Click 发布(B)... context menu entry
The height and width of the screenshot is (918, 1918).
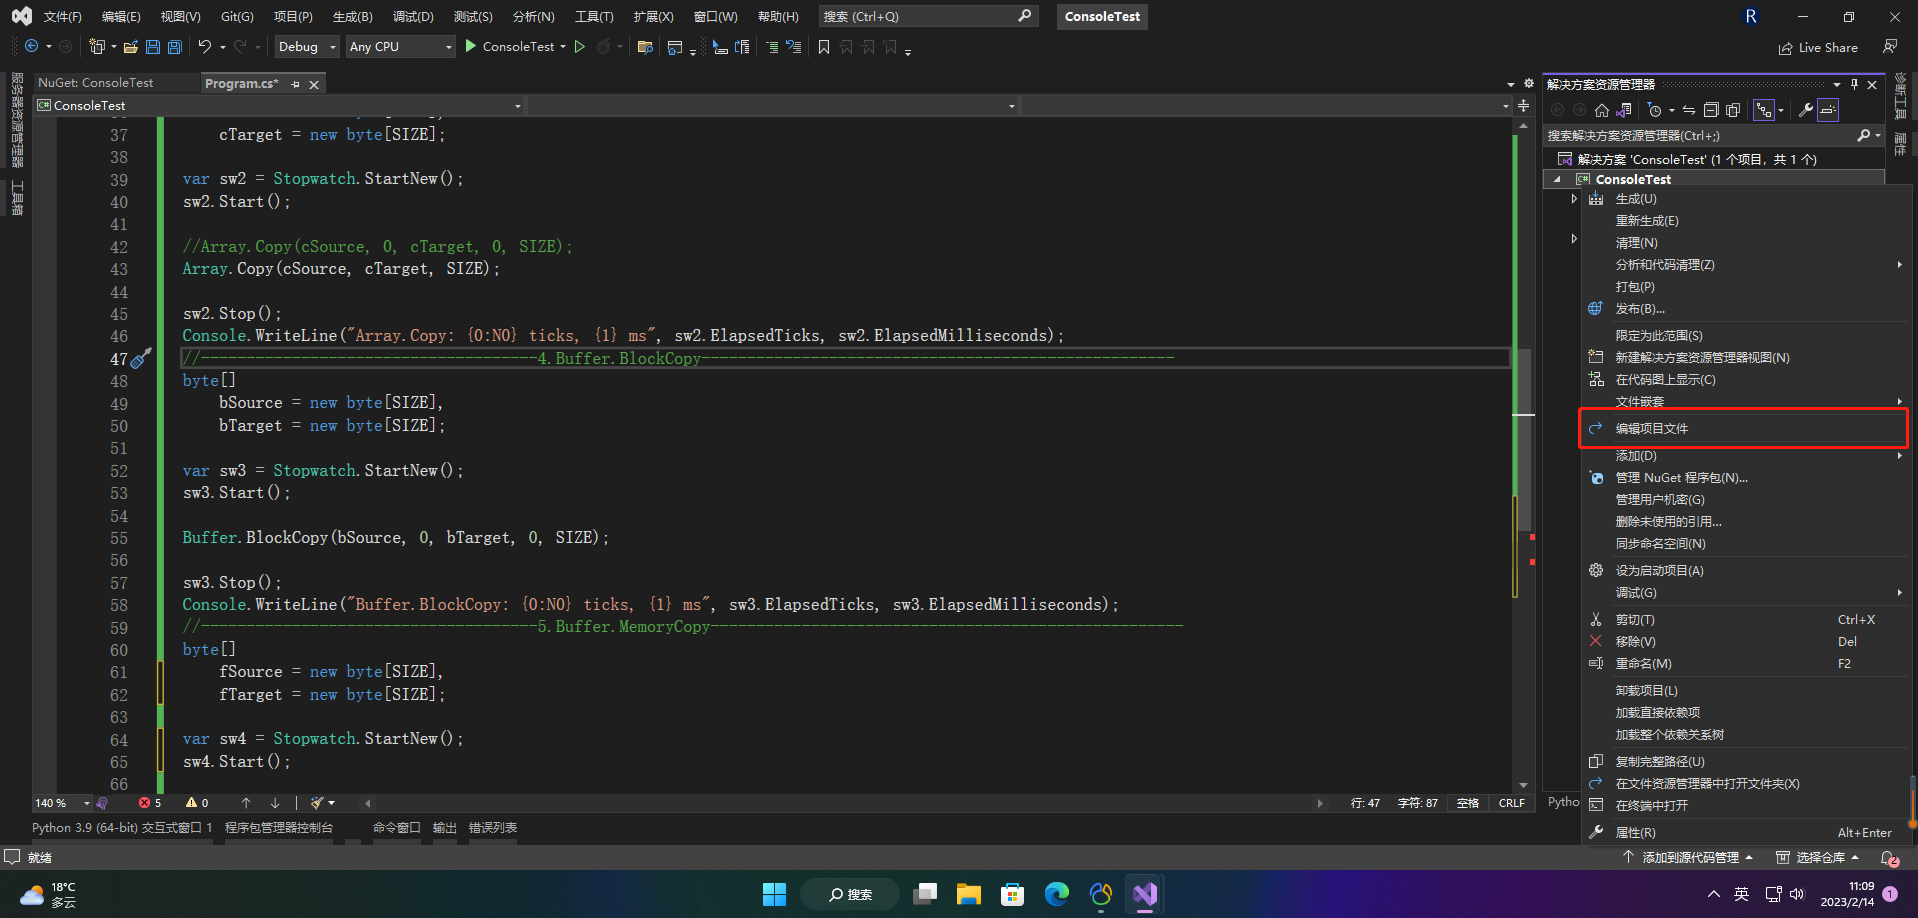point(1745,309)
